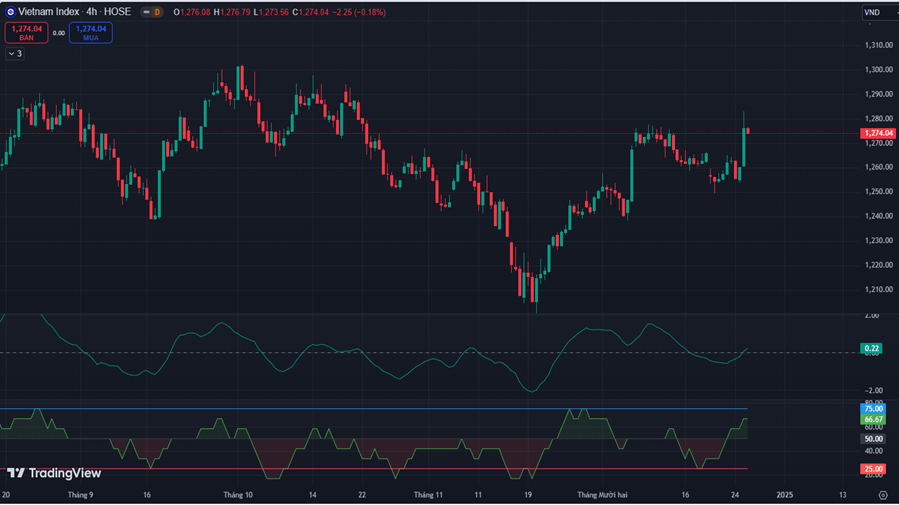Click the Tháng Mười hai time axis label

[x=602, y=494]
